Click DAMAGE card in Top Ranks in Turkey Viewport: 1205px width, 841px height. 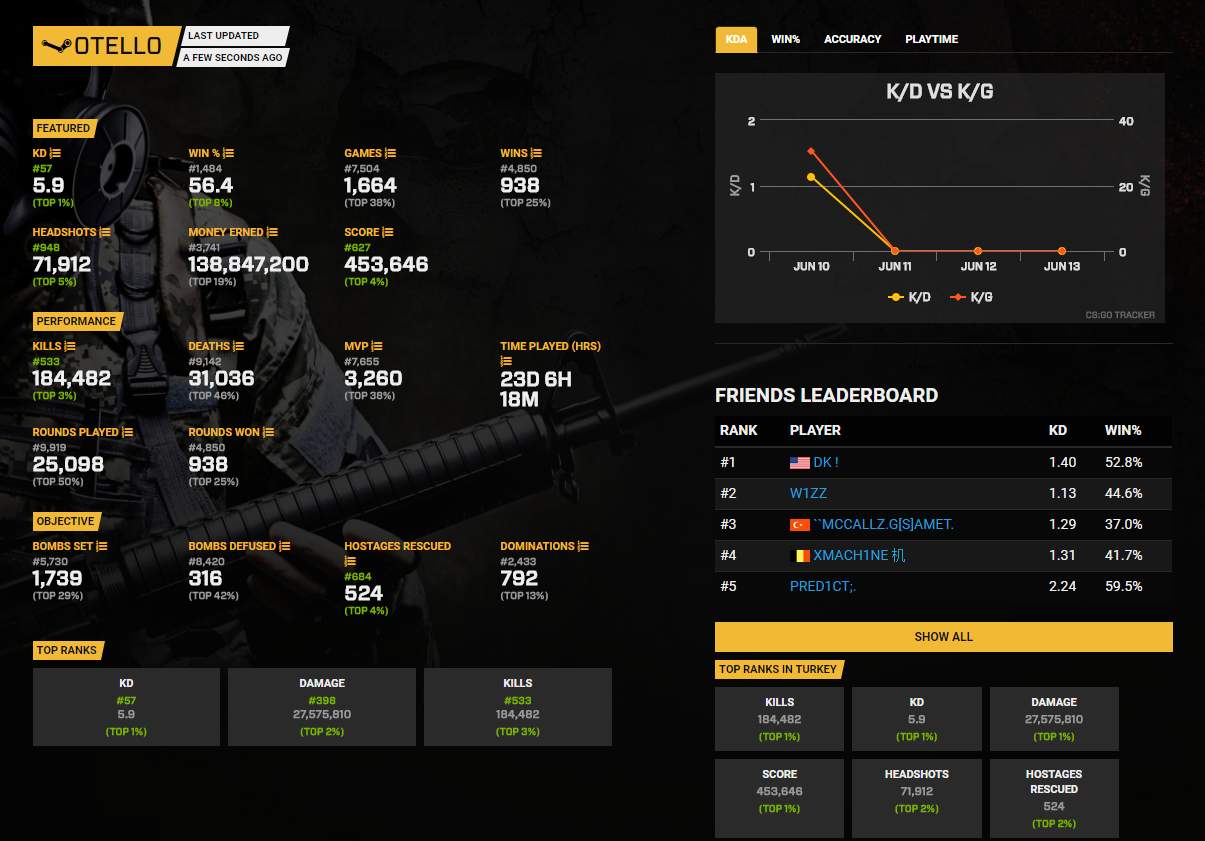[x=1054, y=719]
